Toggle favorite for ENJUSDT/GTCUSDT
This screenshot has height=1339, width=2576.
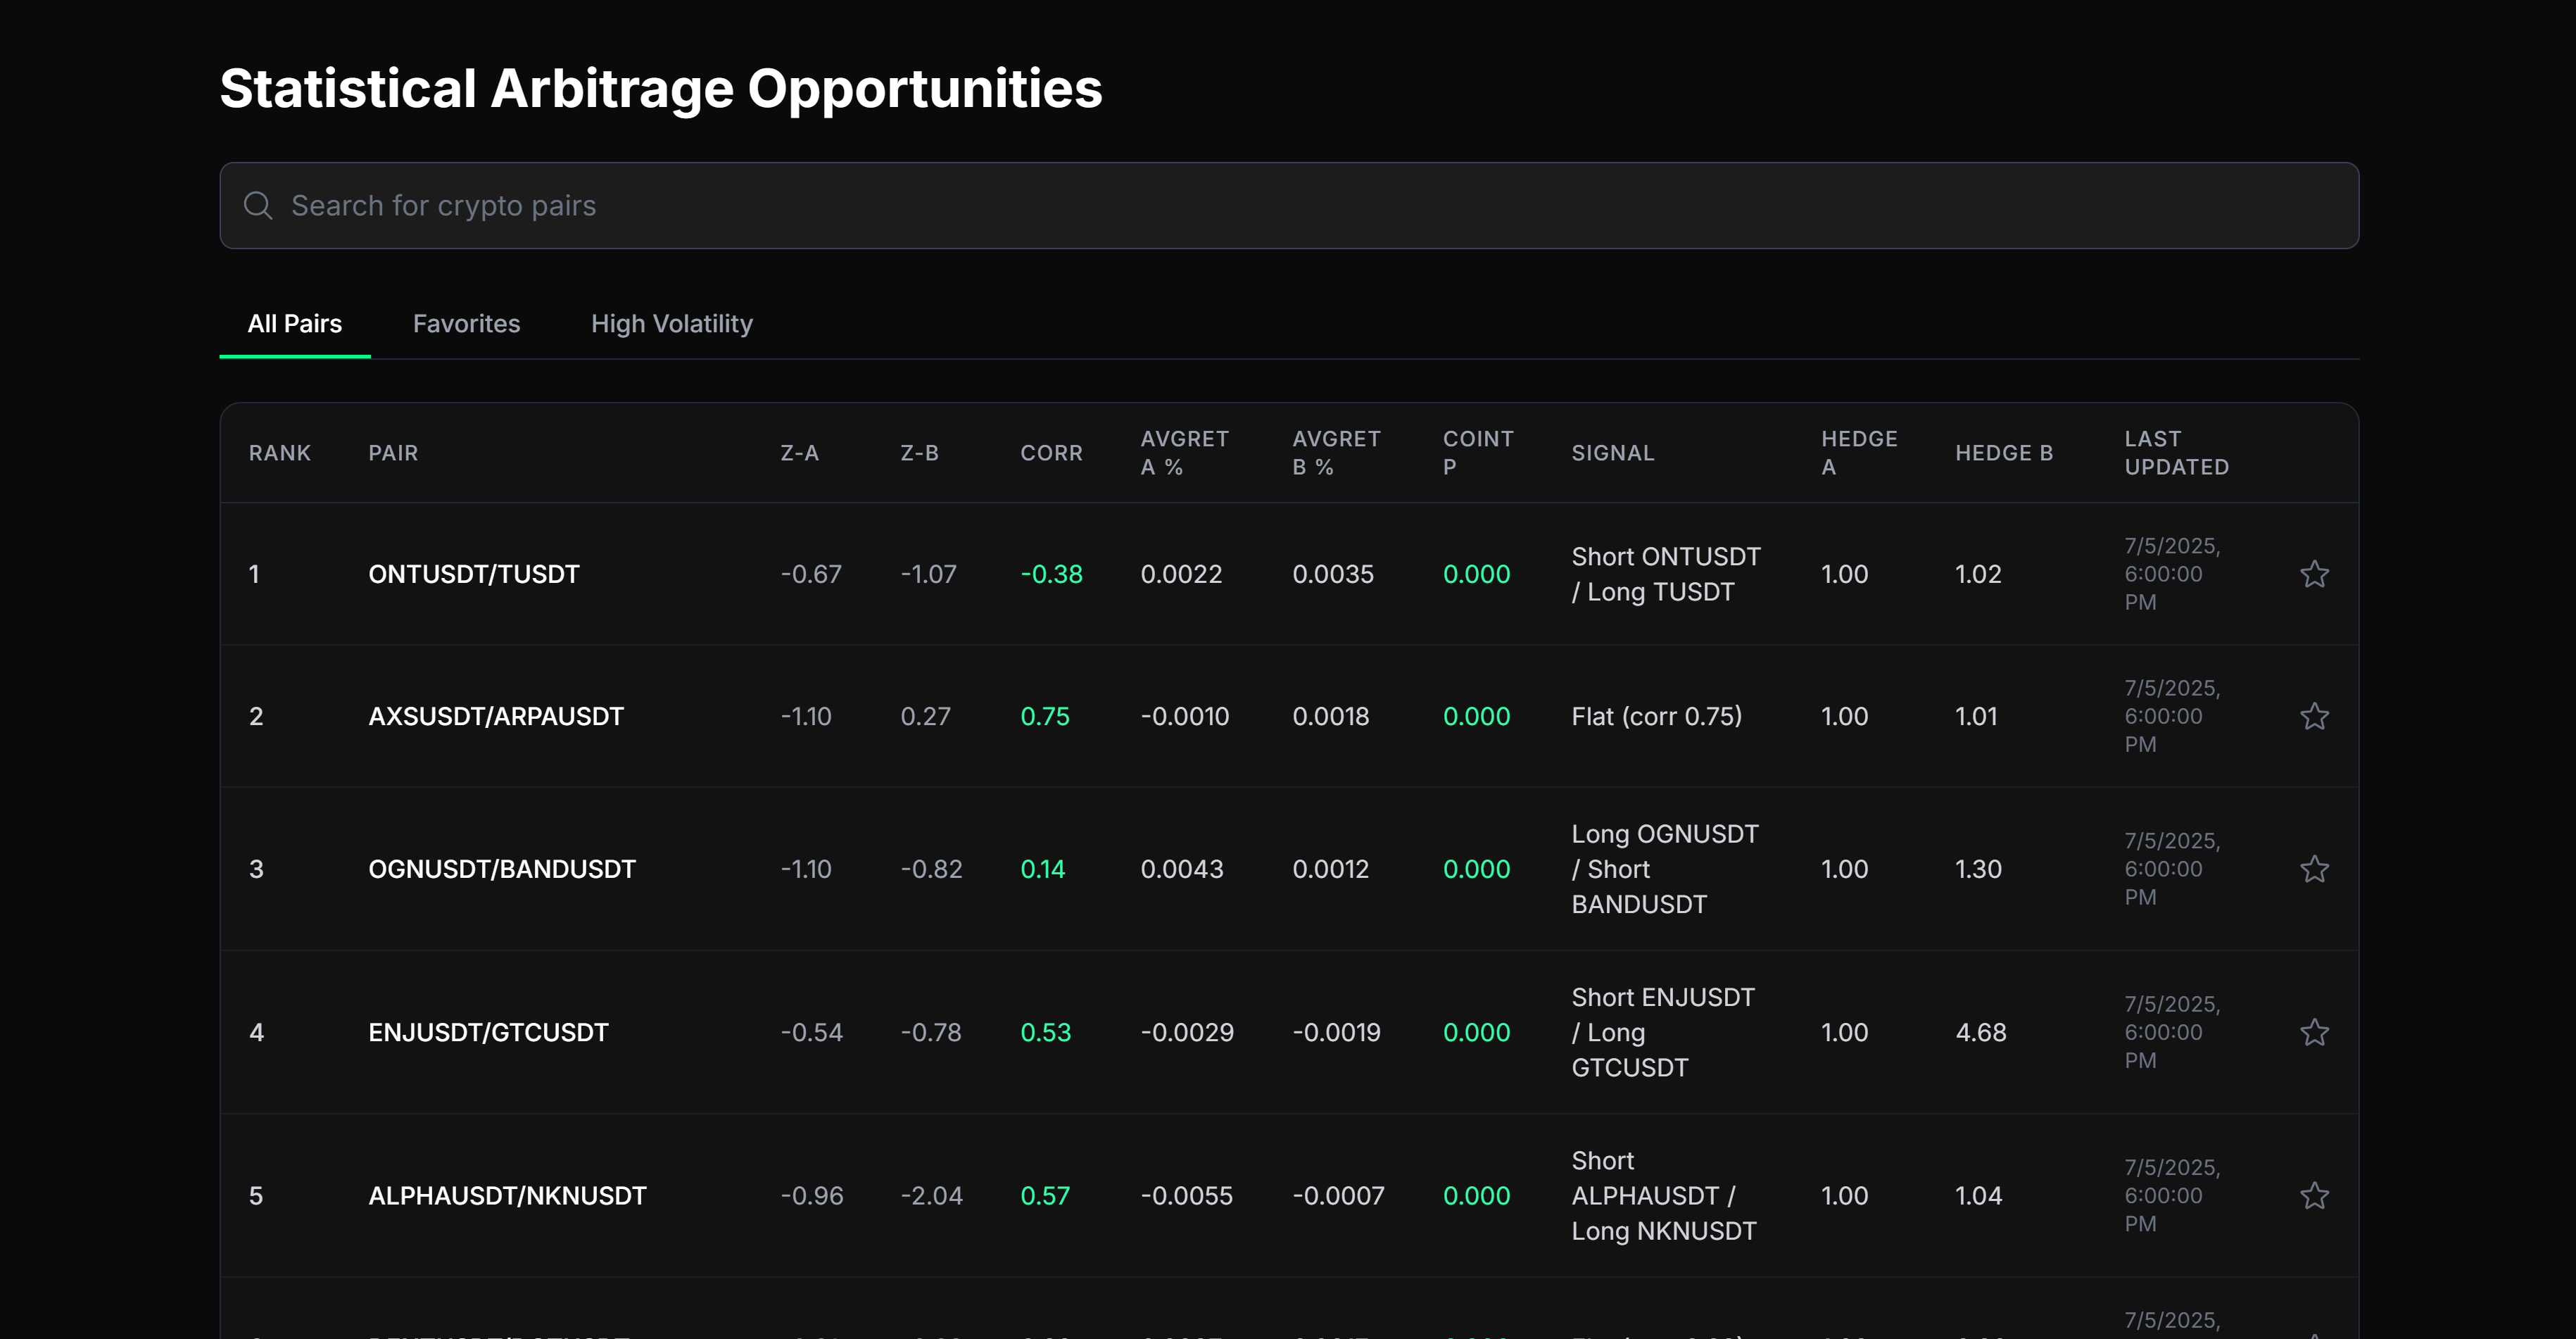point(2315,1031)
